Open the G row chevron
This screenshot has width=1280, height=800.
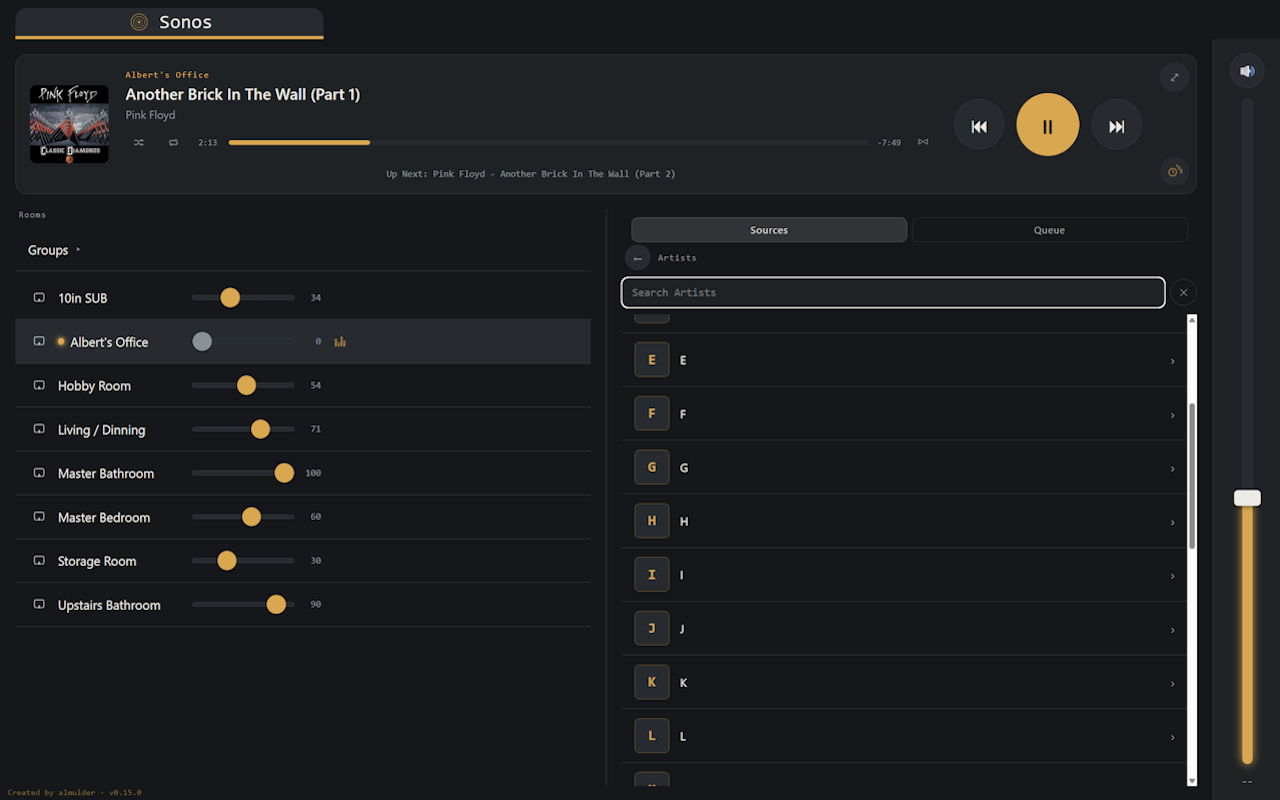click(x=1173, y=469)
